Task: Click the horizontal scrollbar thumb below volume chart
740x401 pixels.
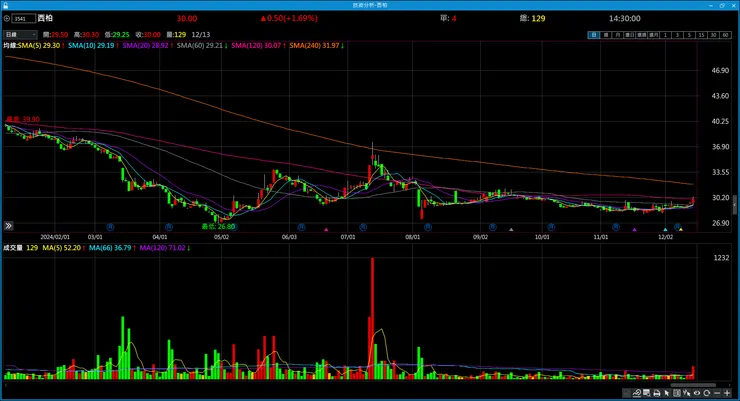Action: tap(693, 385)
